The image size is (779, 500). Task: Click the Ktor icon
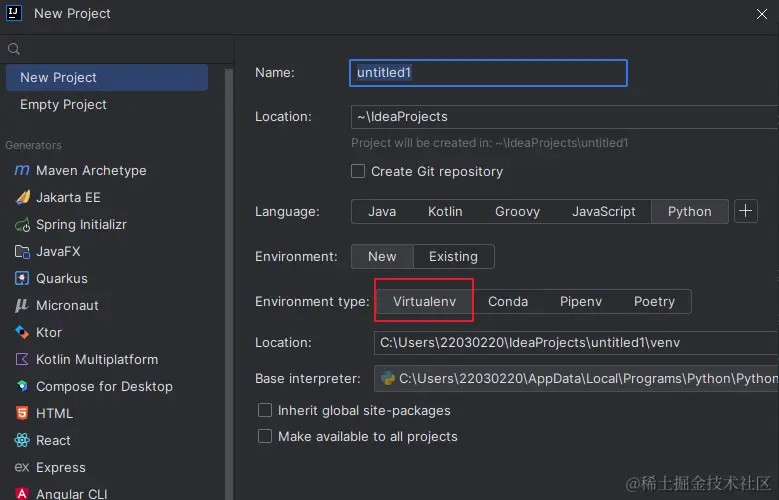pyautogui.click(x=22, y=333)
